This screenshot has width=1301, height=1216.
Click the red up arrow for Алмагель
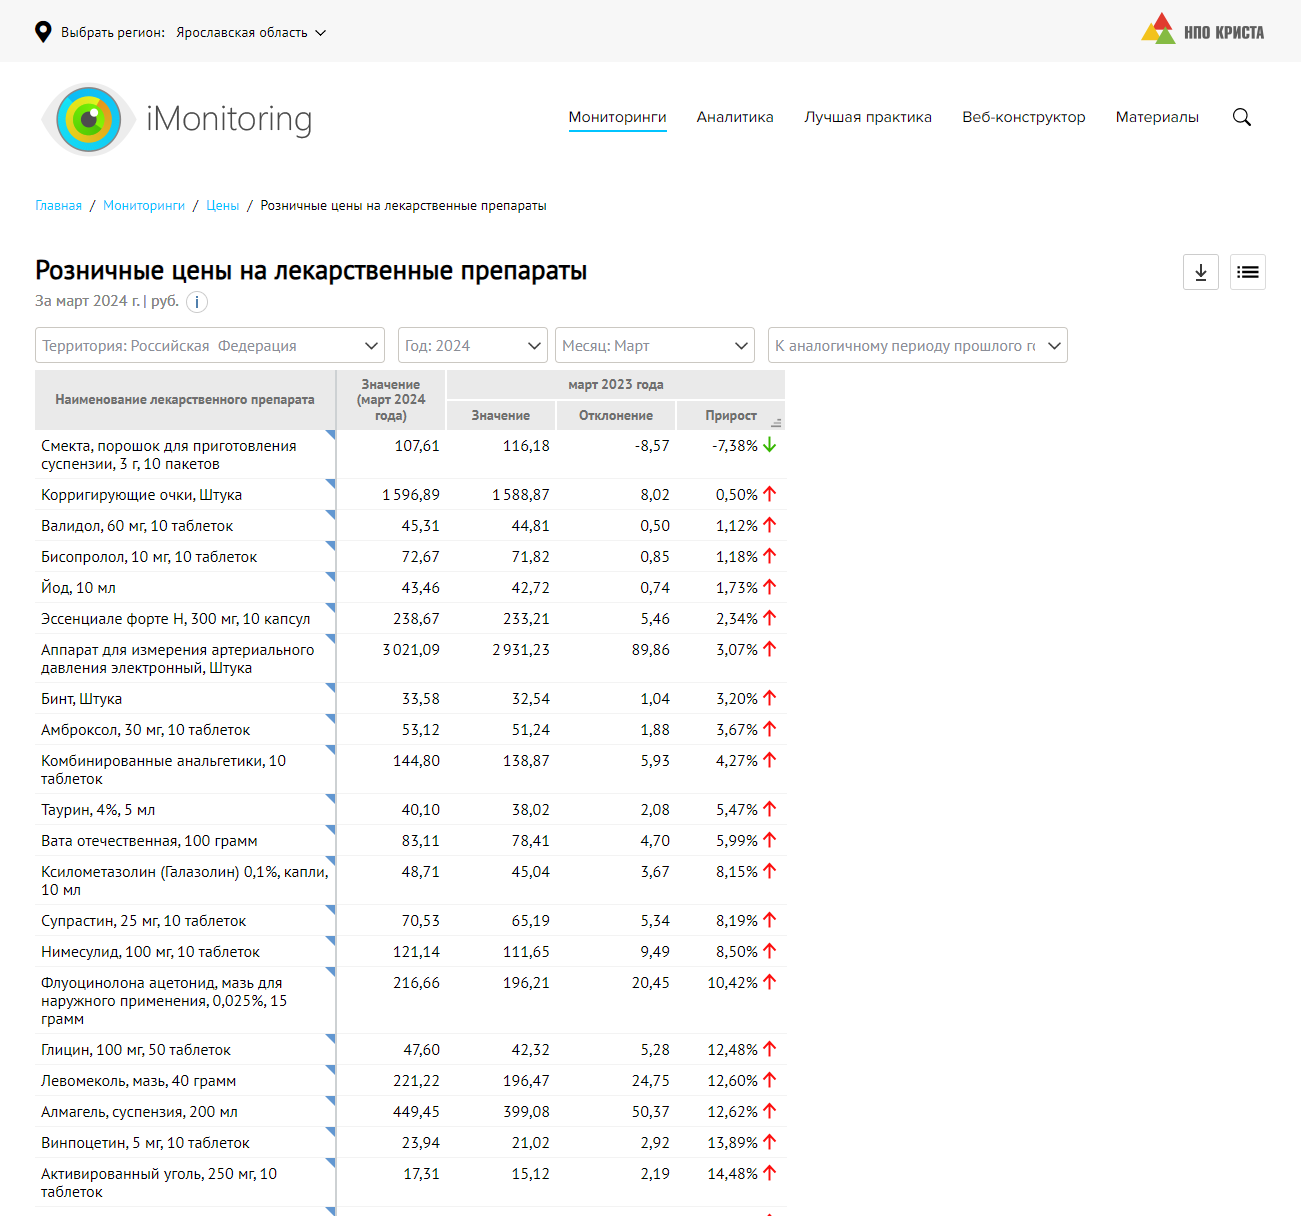770,1111
